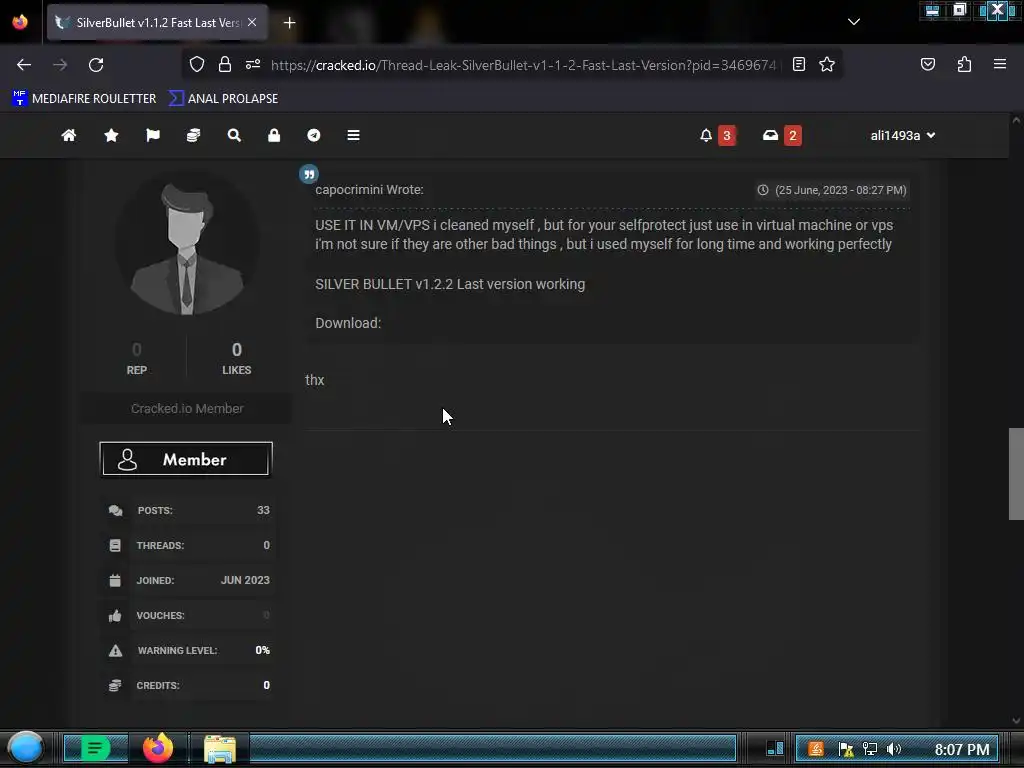Open site permissions icon in address bar

point(253,64)
